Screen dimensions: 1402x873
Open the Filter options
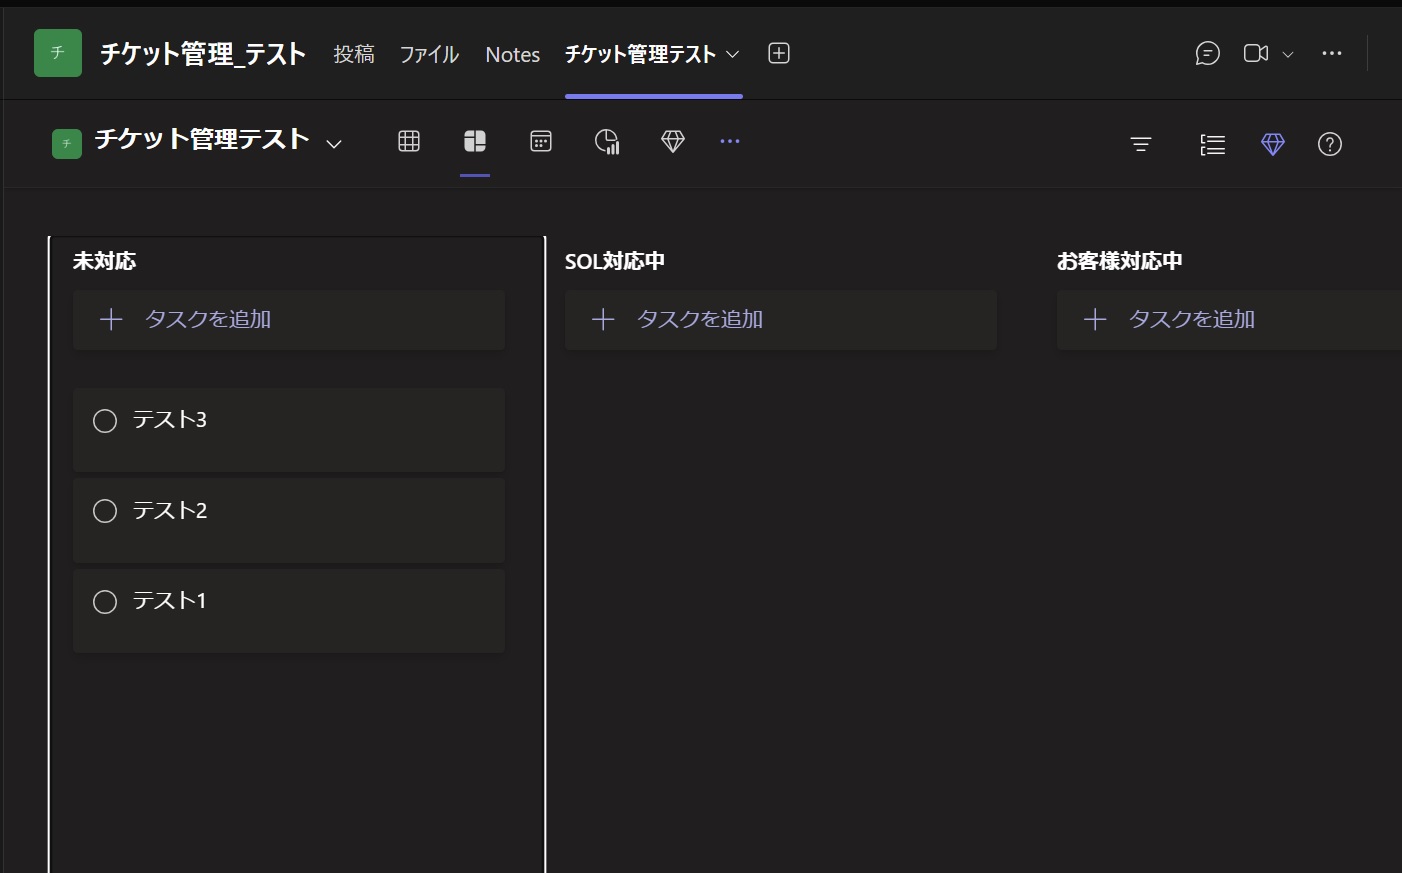click(1141, 144)
